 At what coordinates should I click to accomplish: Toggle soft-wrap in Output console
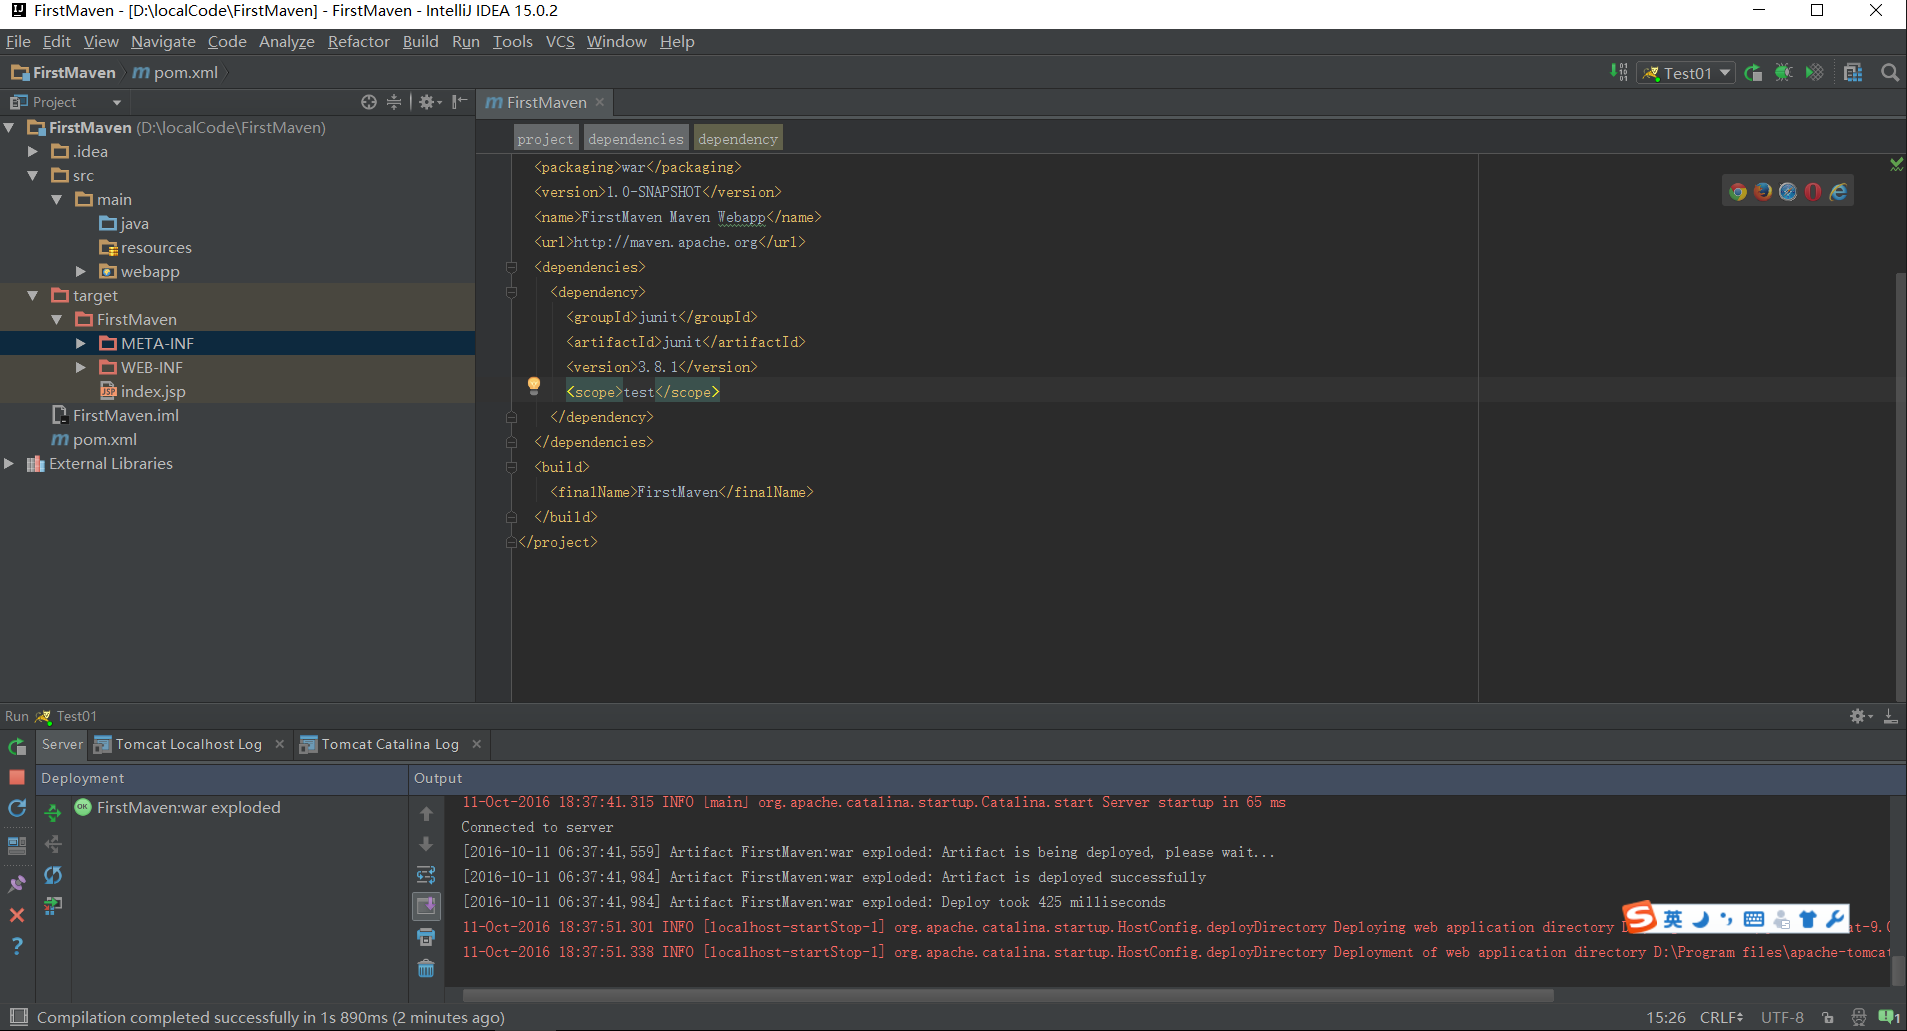click(x=426, y=876)
